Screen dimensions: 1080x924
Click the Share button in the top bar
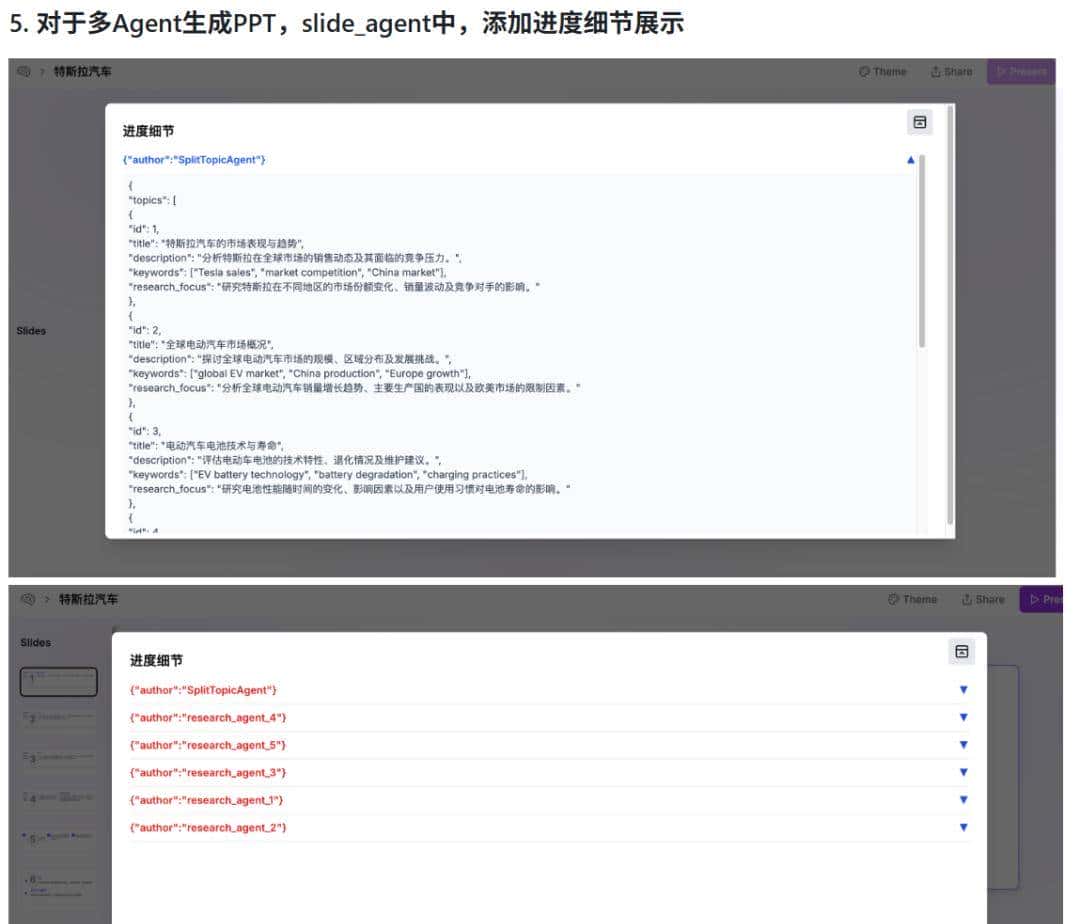[x=949, y=71]
